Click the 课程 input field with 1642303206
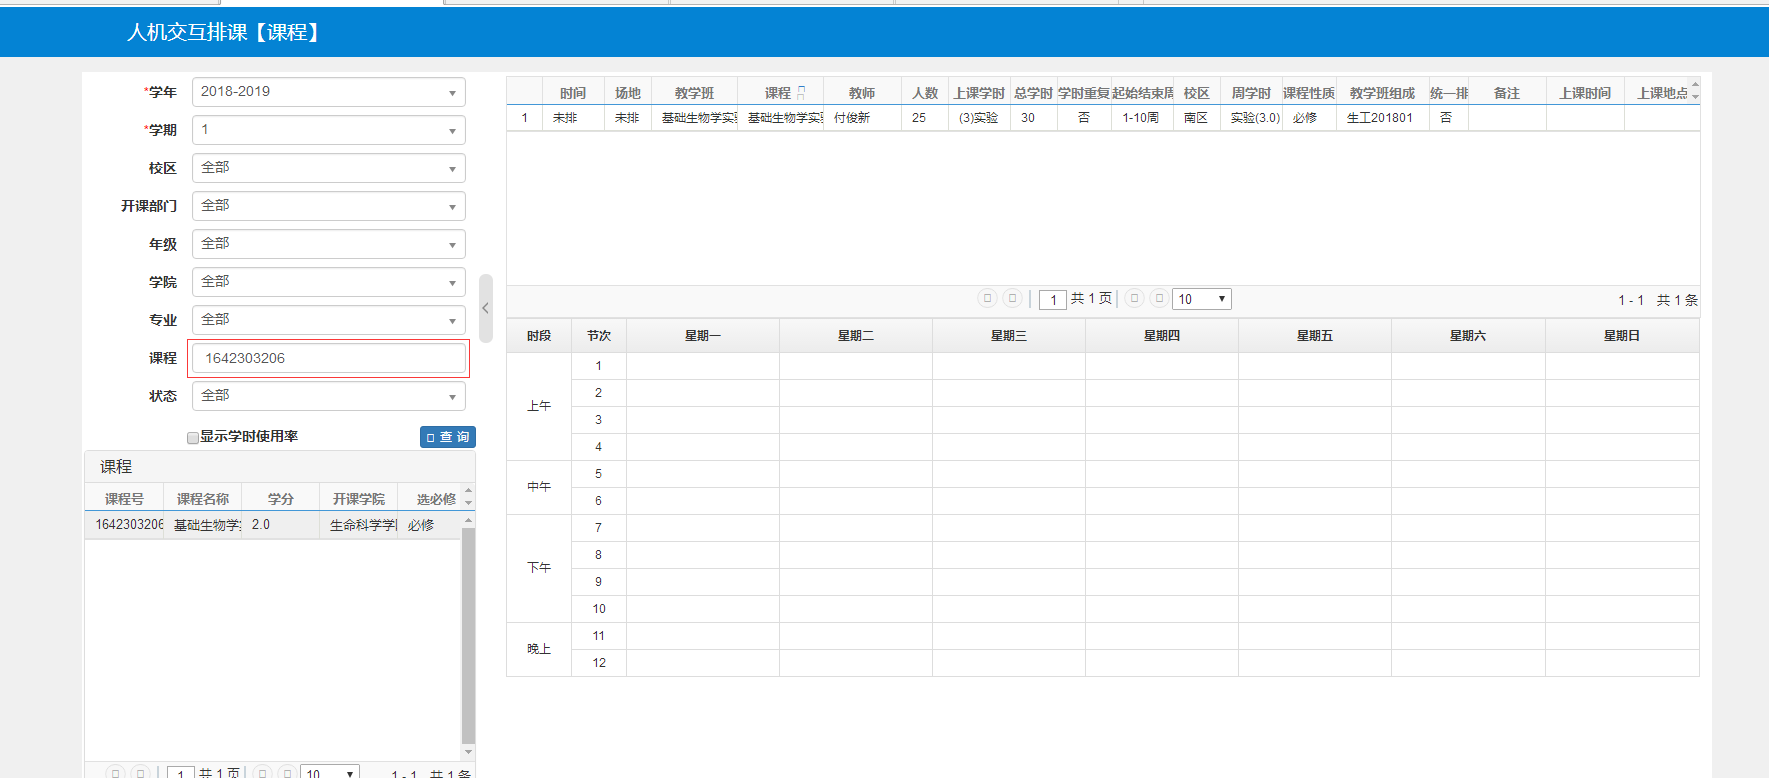This screenshot has height=778, width=1769. tap(328, 358)
